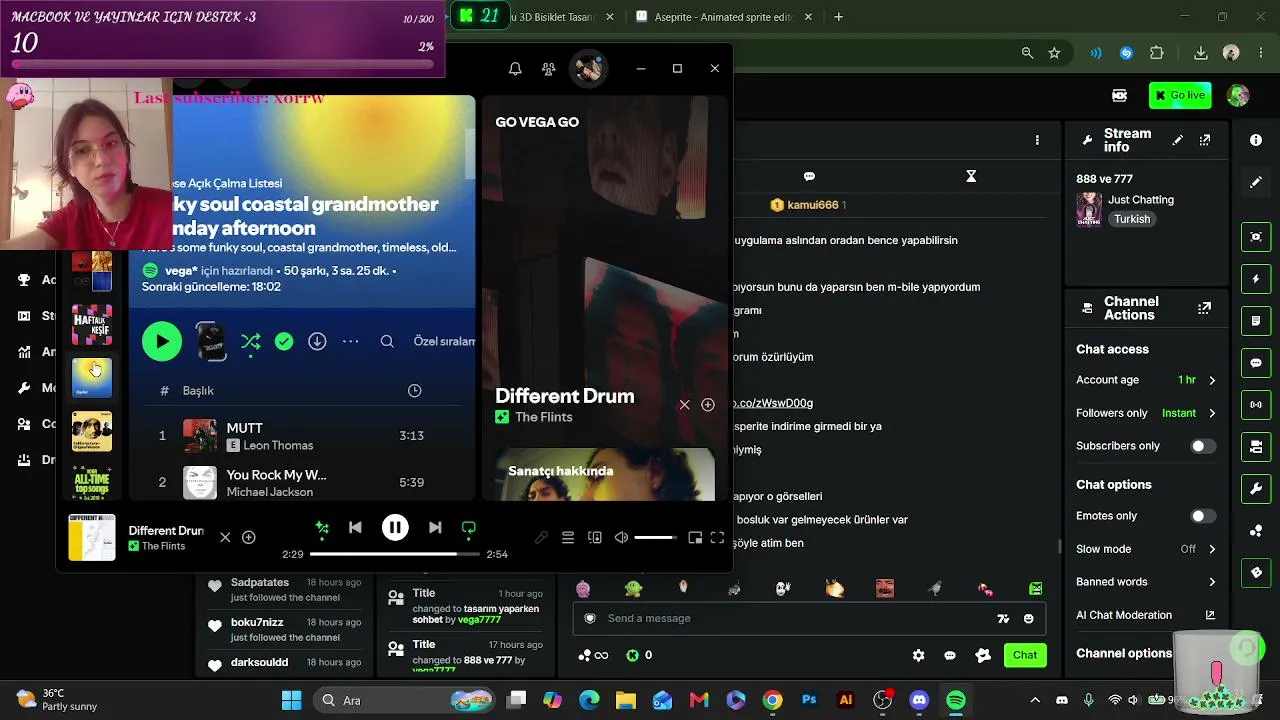Image resolution: width=1280 pixels, height=720 pixels.
Task: Open the All-Time Top Songs playlist in the sidebar
Action: click(92, 483)
